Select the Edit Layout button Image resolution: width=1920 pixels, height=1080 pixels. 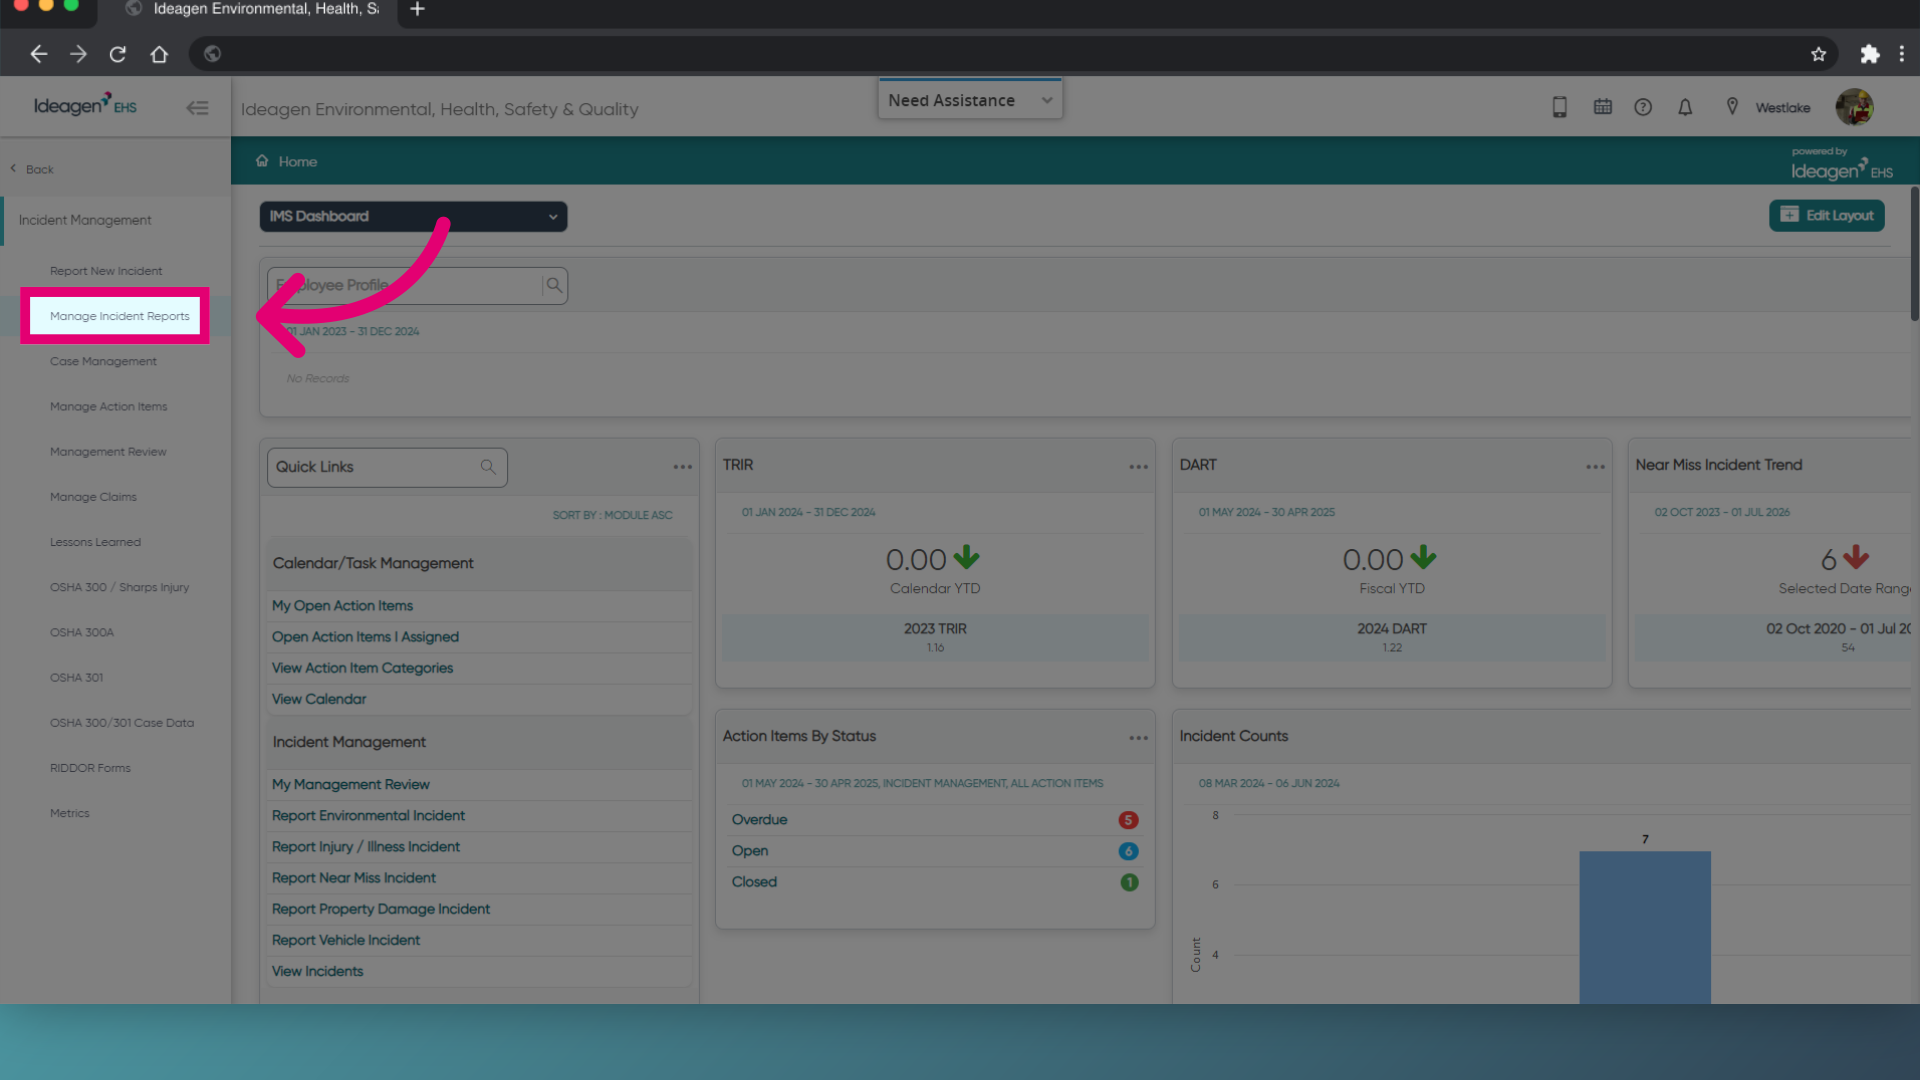1826,215
